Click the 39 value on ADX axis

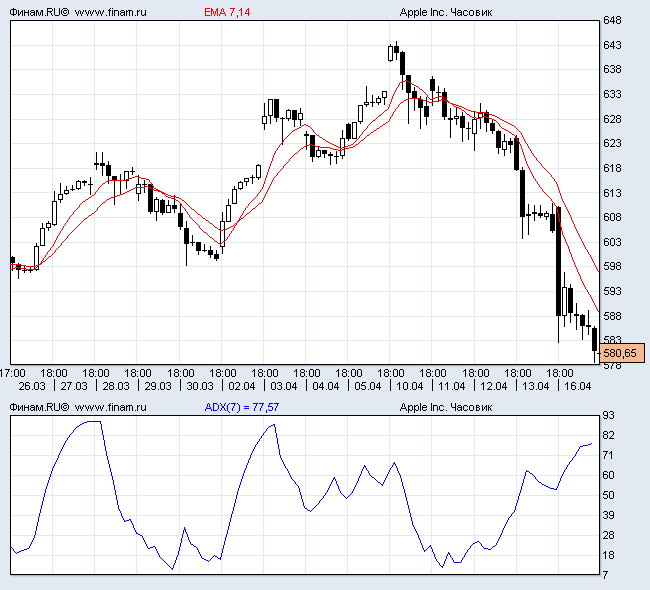(x=609, y=515)
